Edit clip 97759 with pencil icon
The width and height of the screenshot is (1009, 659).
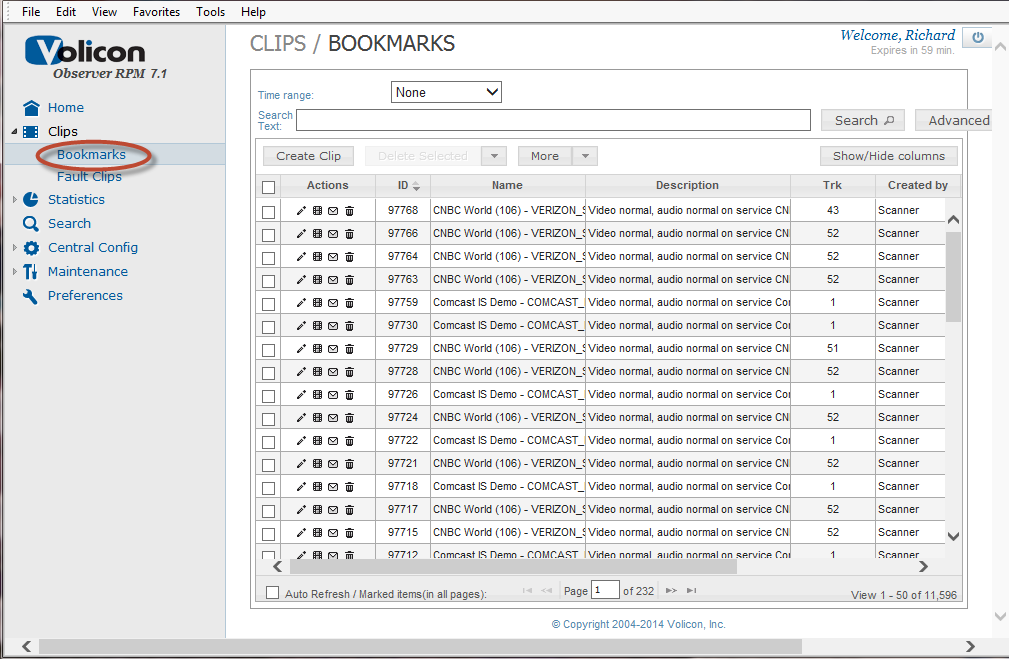301,302
